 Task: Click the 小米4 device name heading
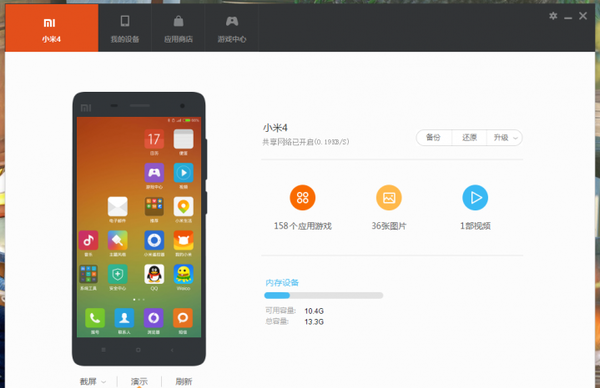click(x=275, y=128)
